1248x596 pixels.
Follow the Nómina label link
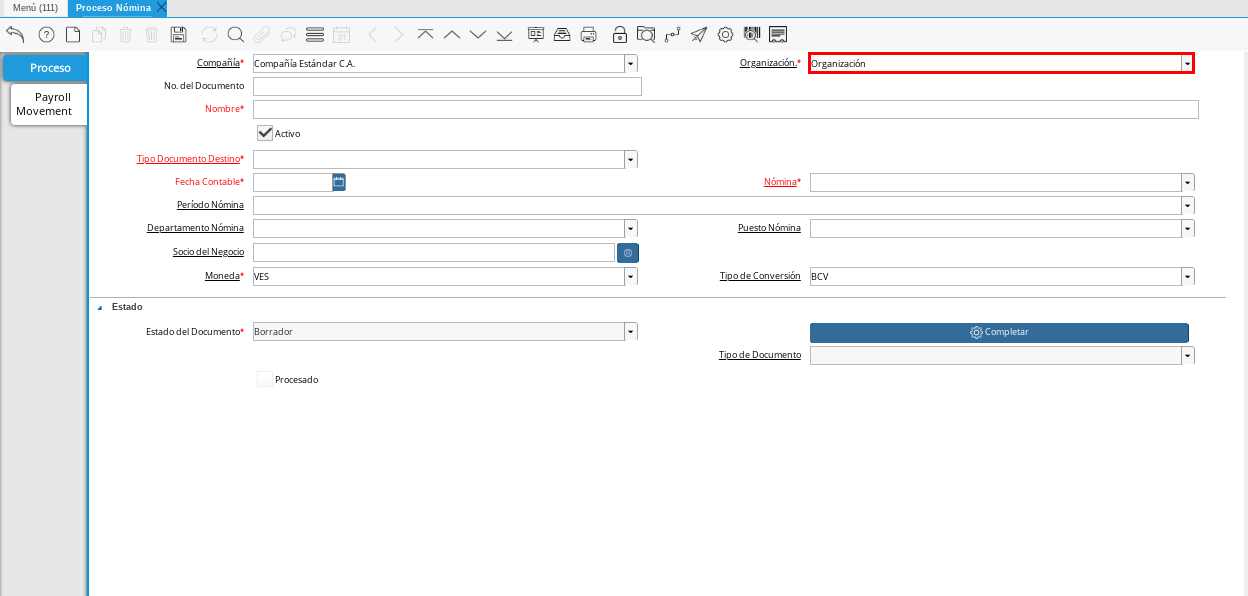780,182
